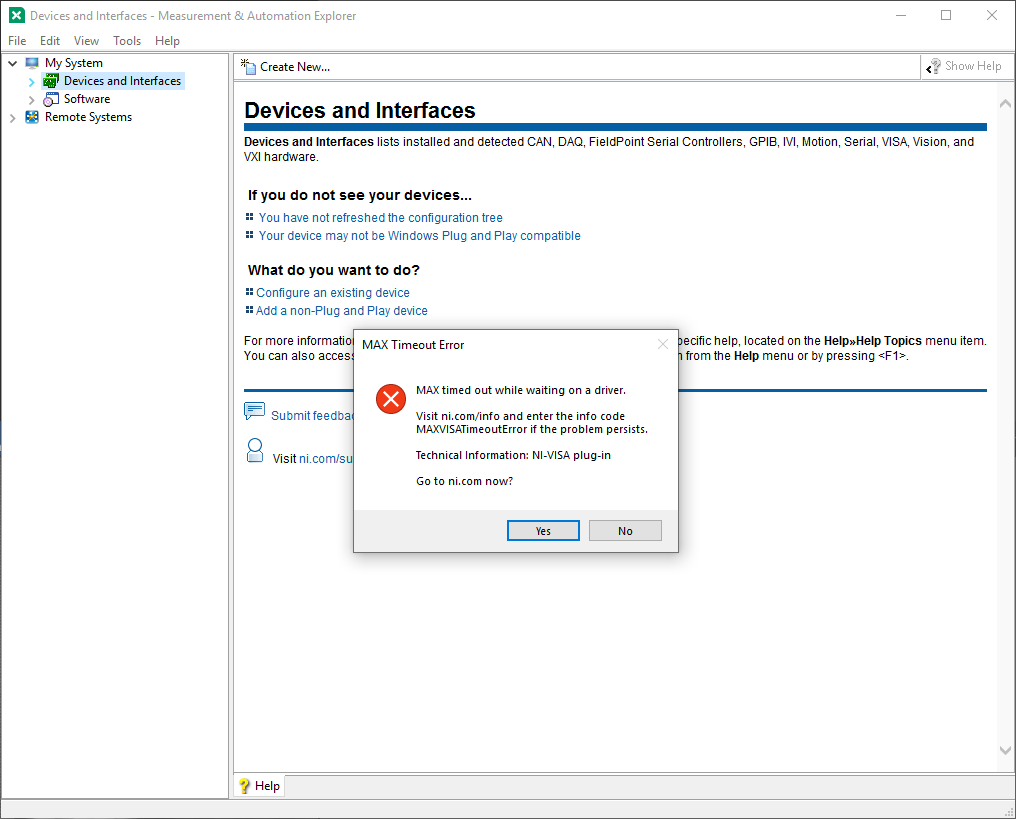
Task: Collapse the My System tree node
Action: click(x=12, y=63)
